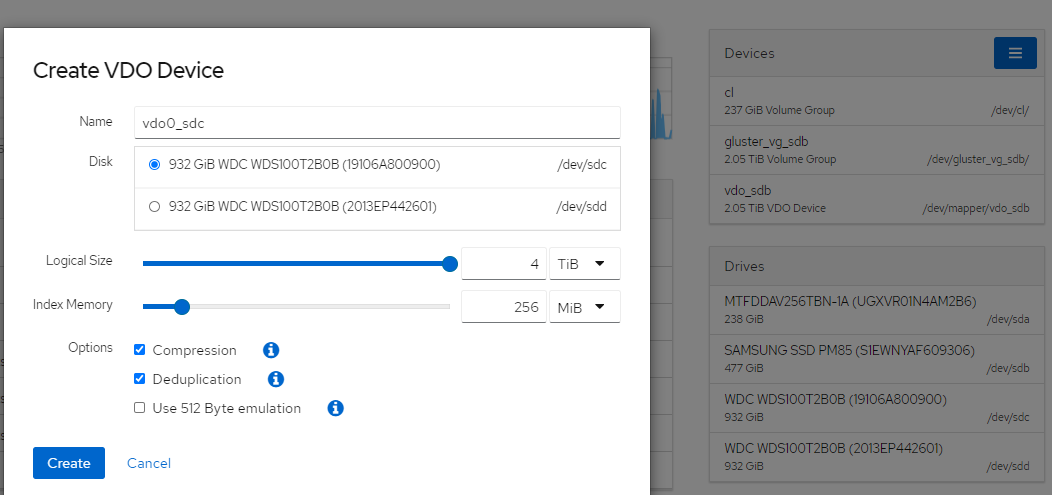Click the Index Memory slider handle
This screenshot has width=1052, height=495.
coord(182,307)
